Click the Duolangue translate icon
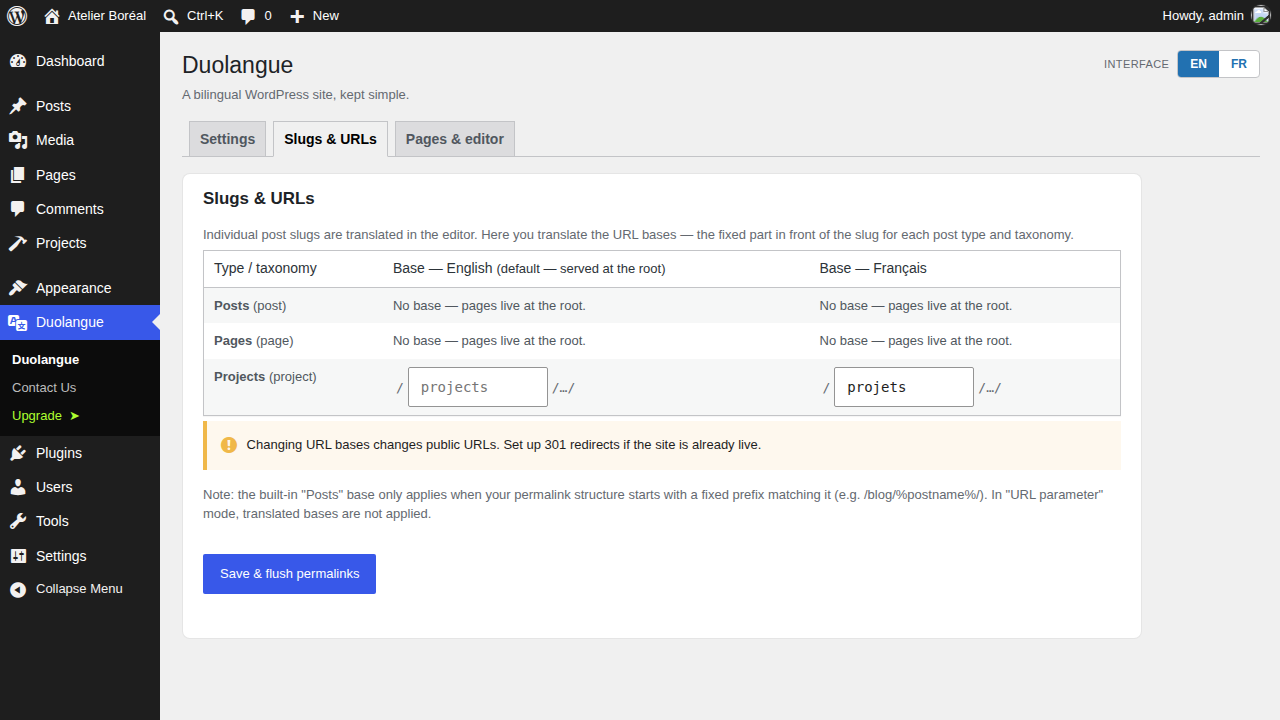This screenshot has height=720, width=1280. [x=18, y=322]
